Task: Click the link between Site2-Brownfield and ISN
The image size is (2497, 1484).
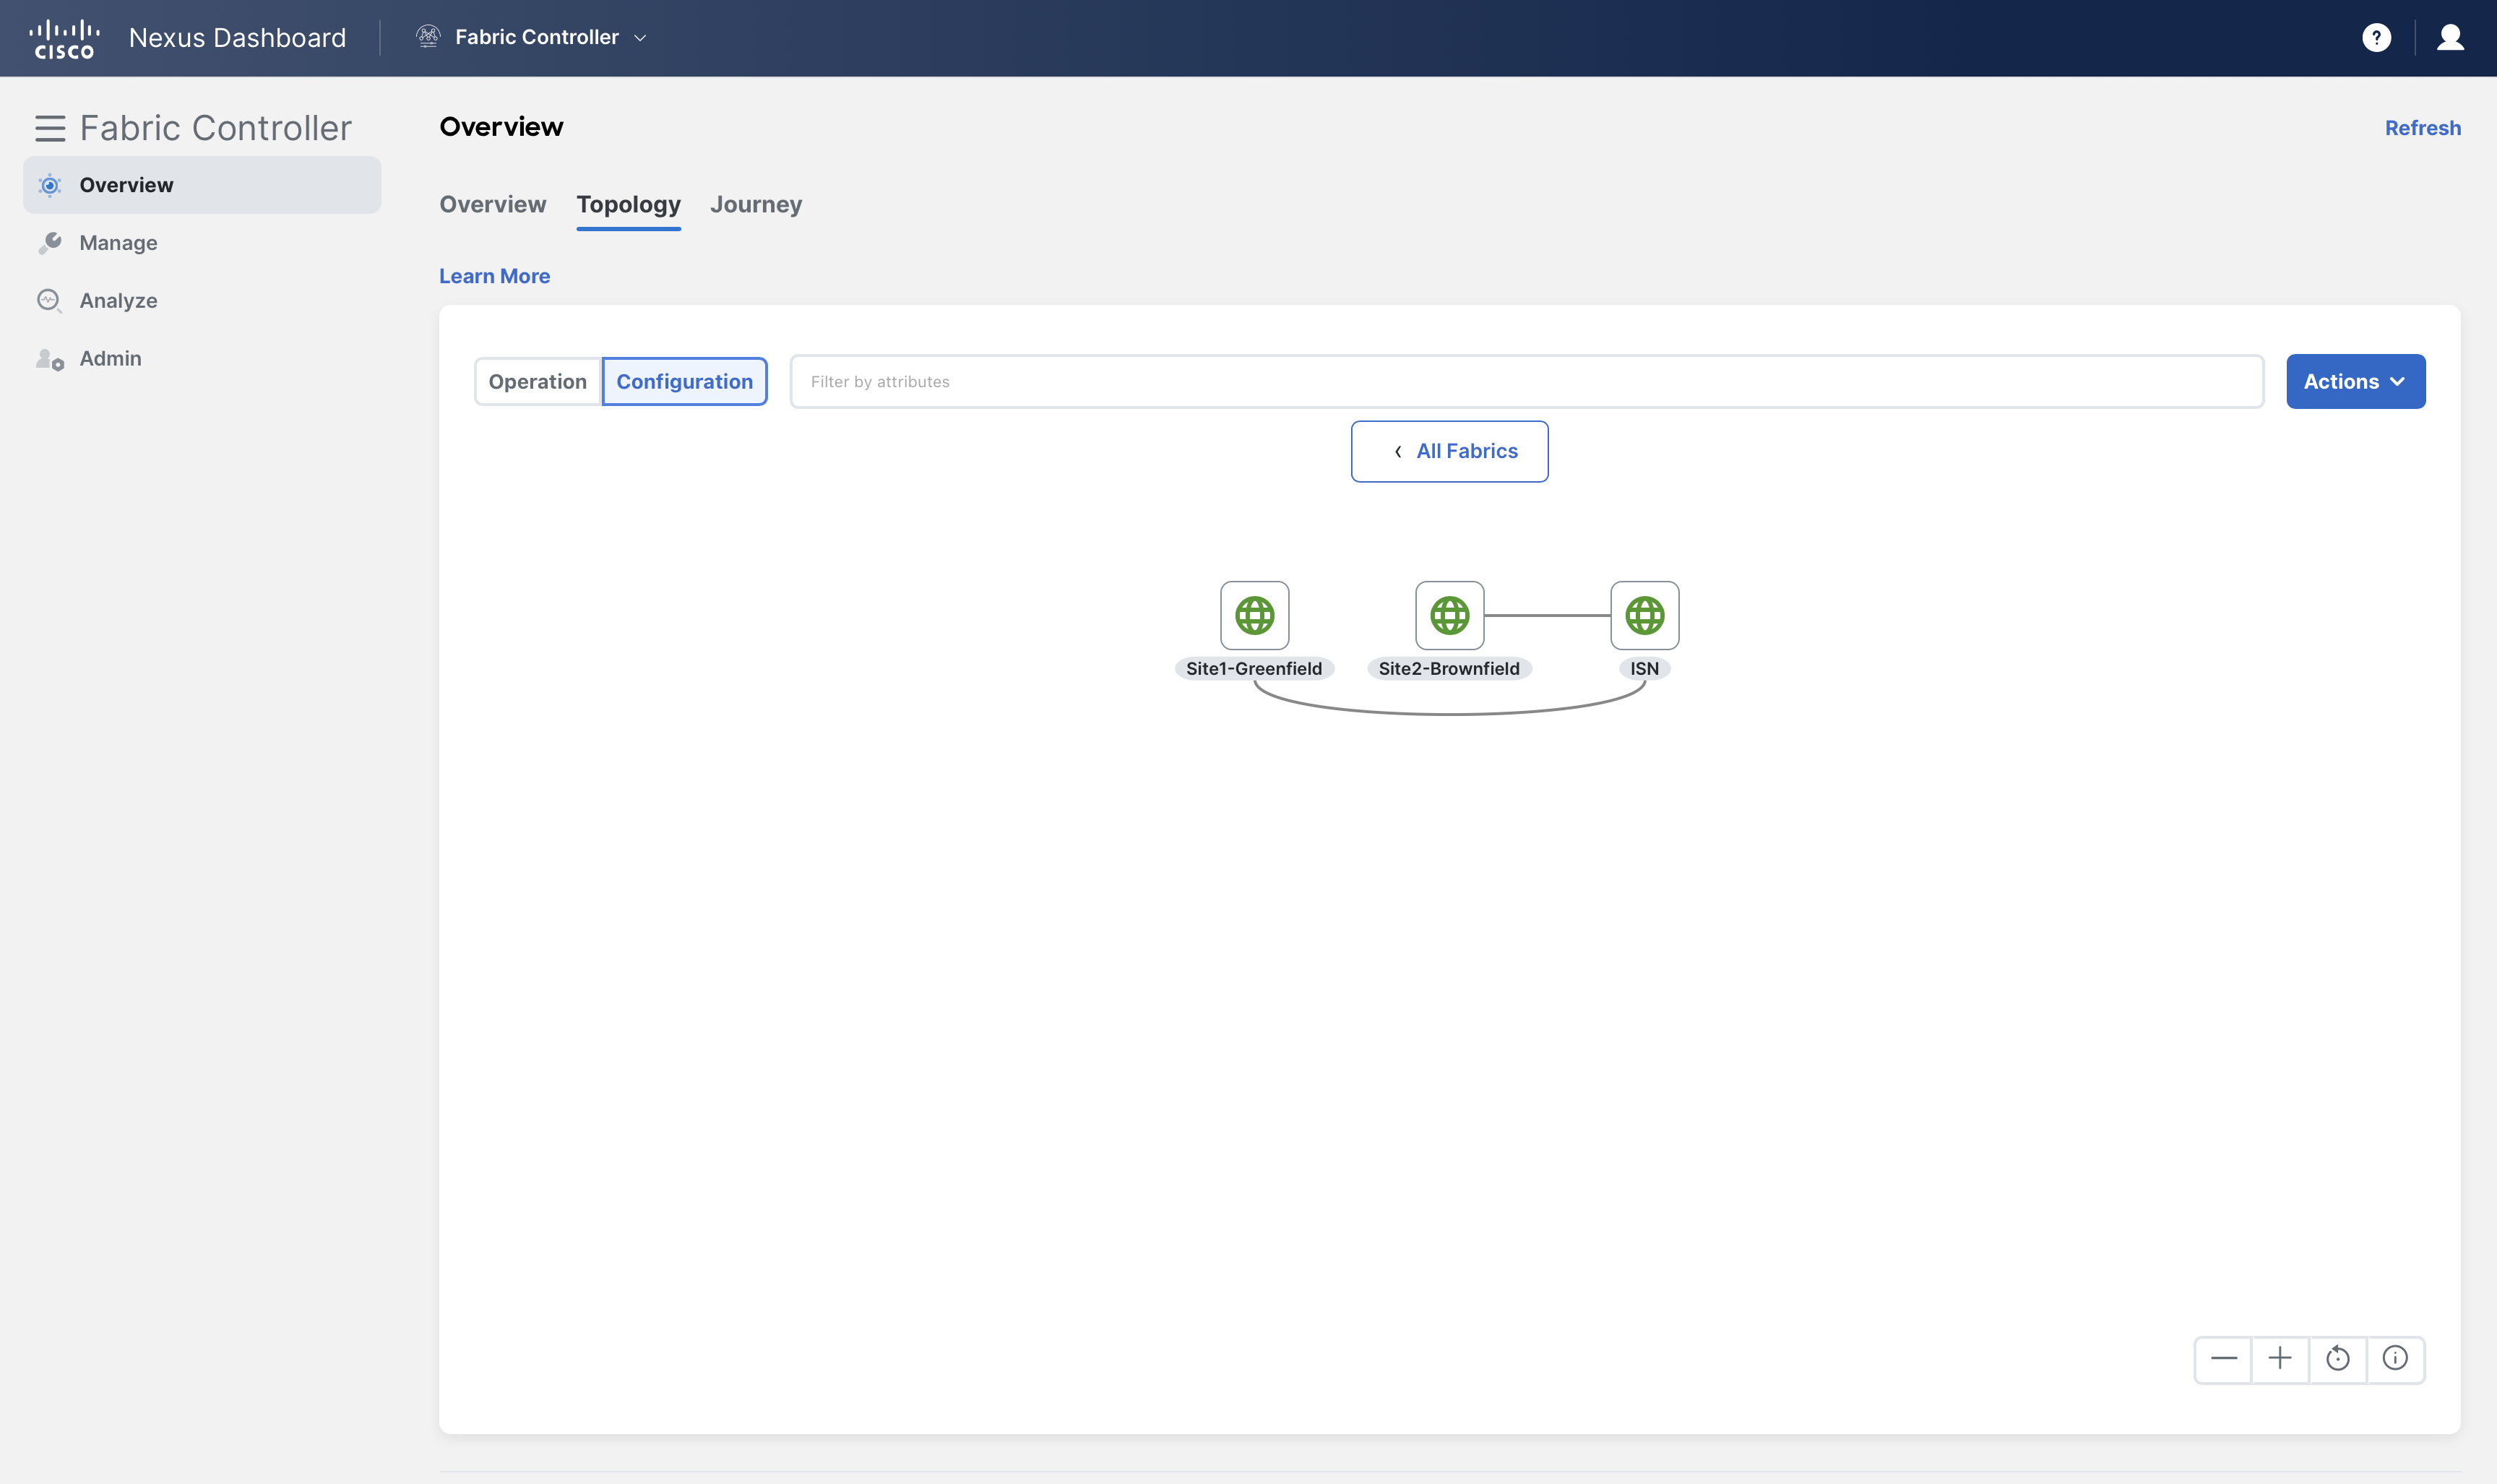Action: click(1547, 615)
